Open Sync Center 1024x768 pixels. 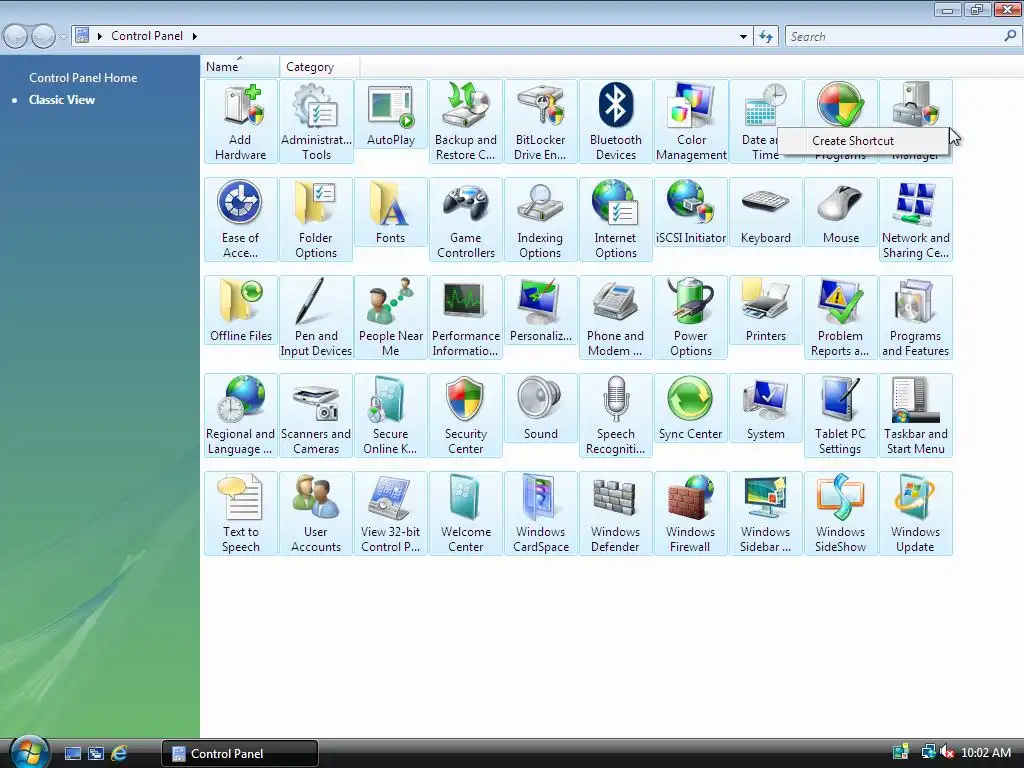(691, 408)
